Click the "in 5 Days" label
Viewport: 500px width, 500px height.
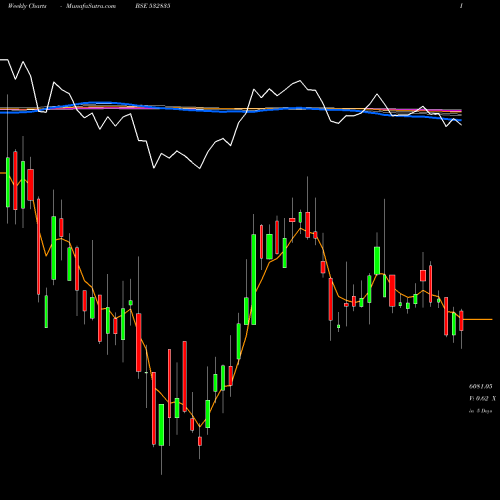[480, 411]
